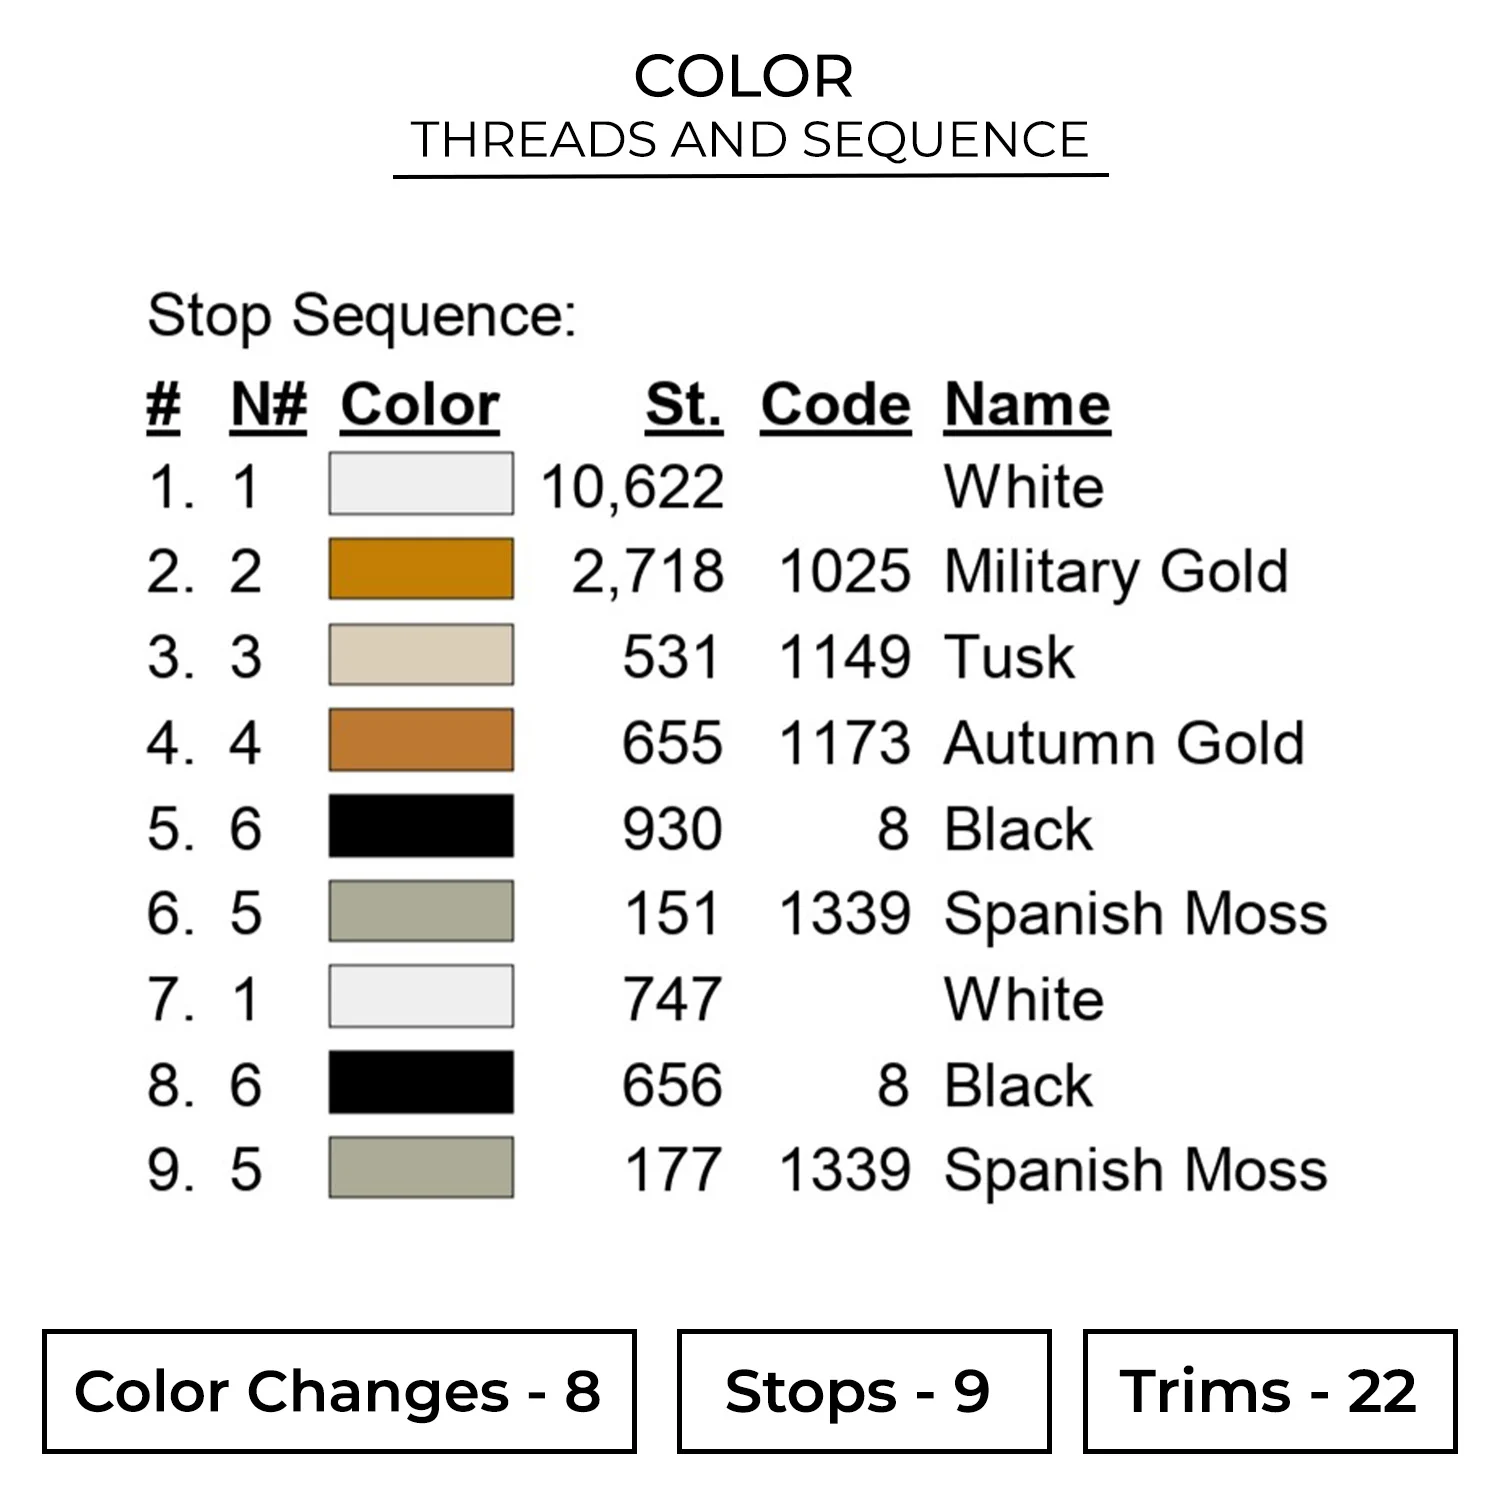Click the first White color swatch
Image resolution: width=1500 pixels, height=1500 pixels.
tap(421, 484)
